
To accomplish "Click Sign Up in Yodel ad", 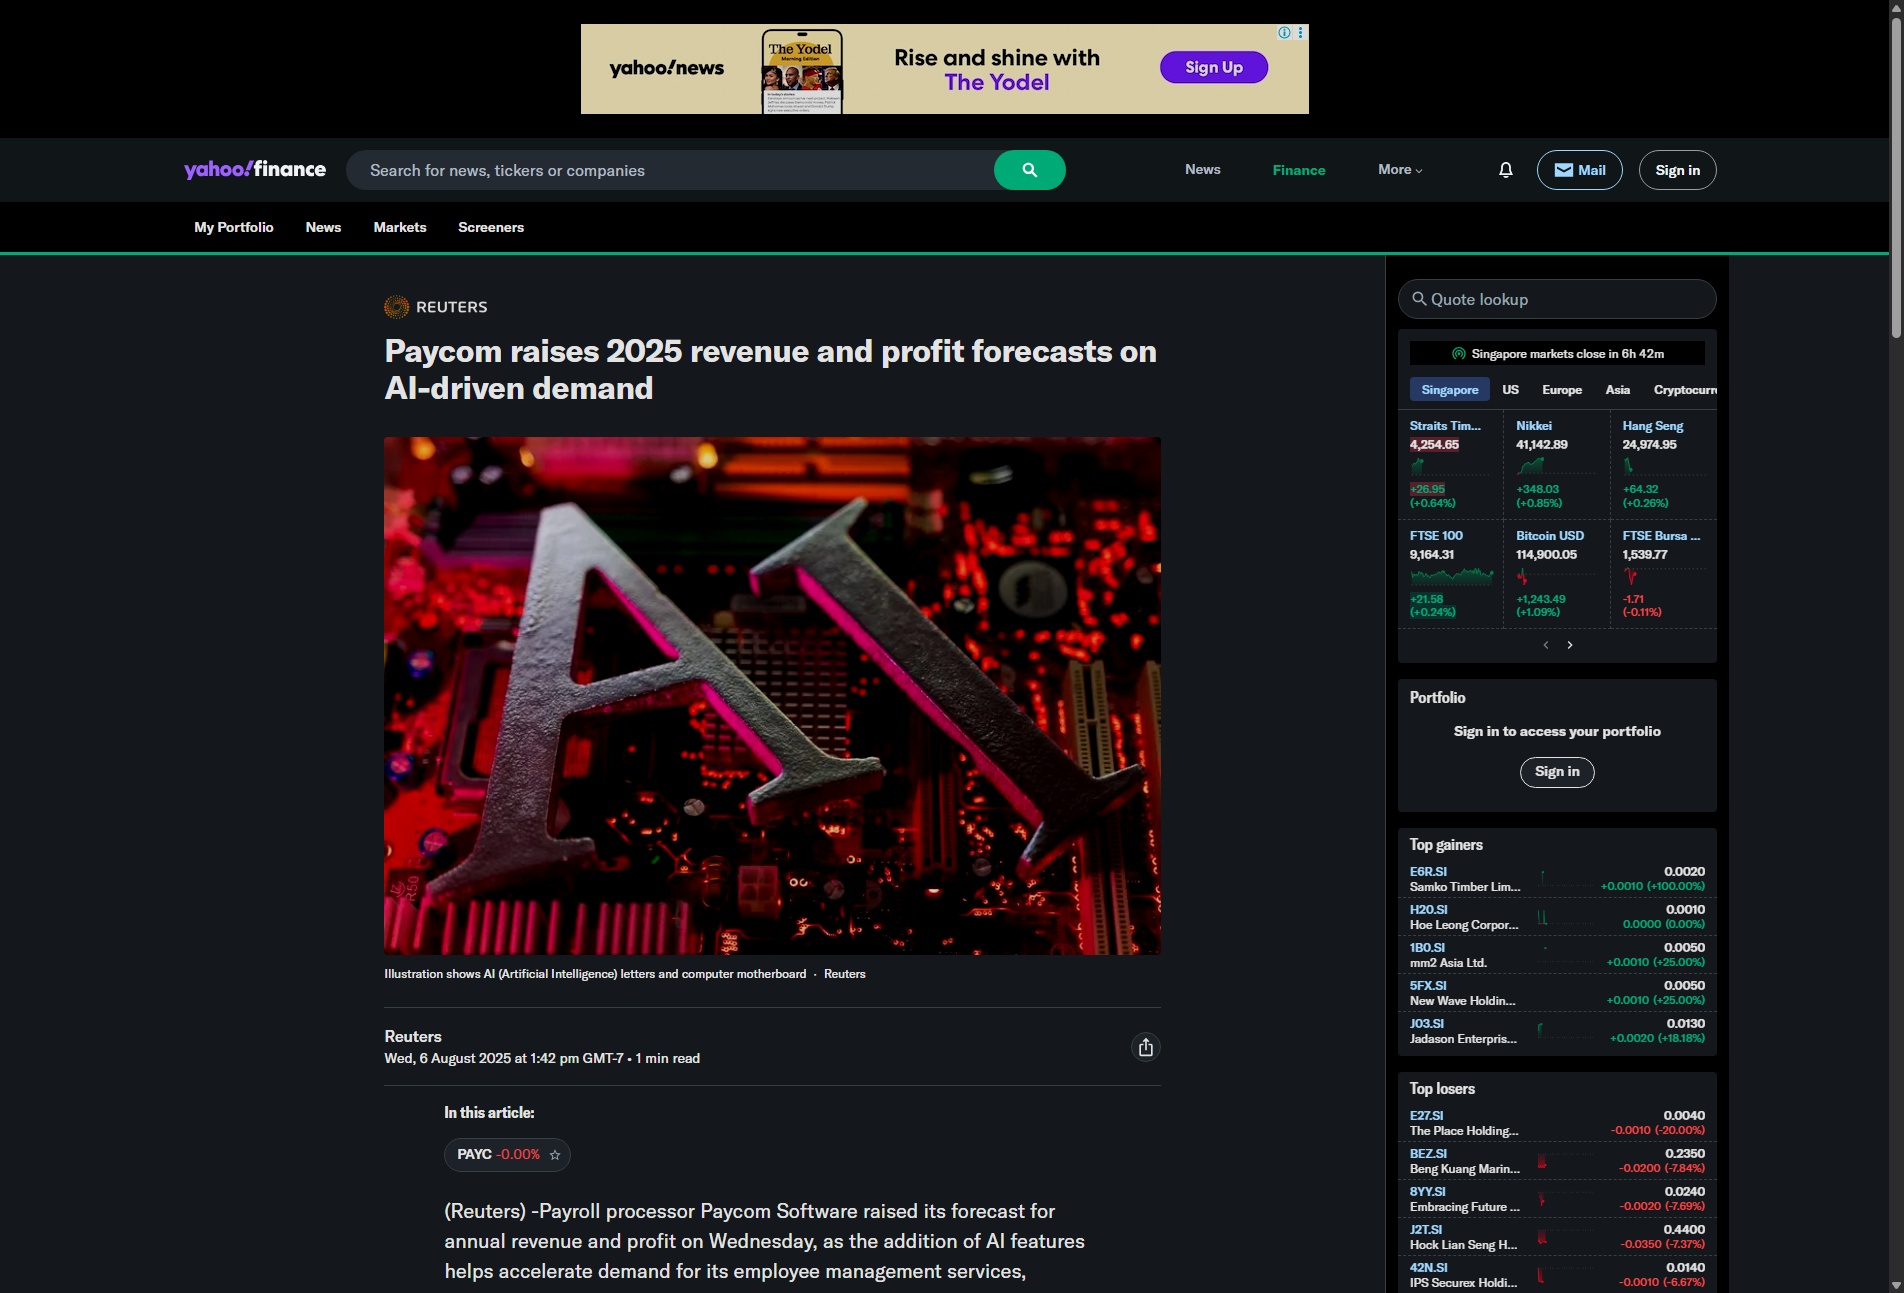I will (1214, 67).
